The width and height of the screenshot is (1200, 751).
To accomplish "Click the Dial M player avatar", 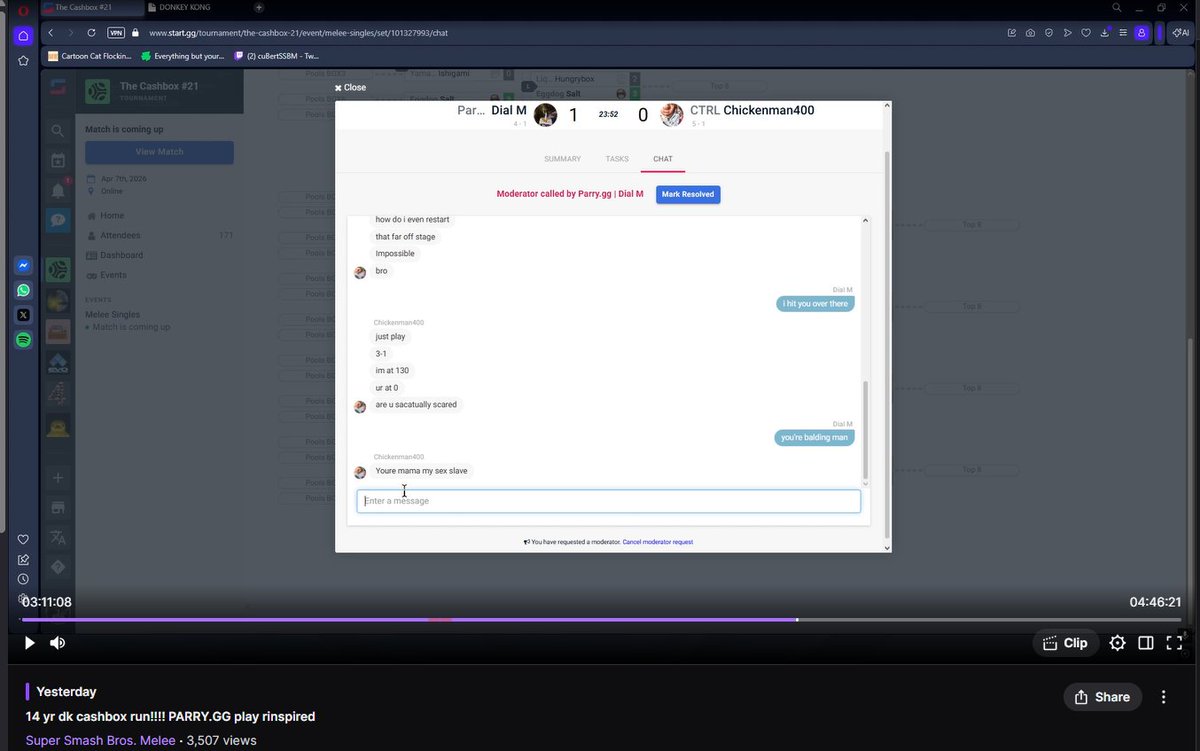I will [x=545, y=115].
